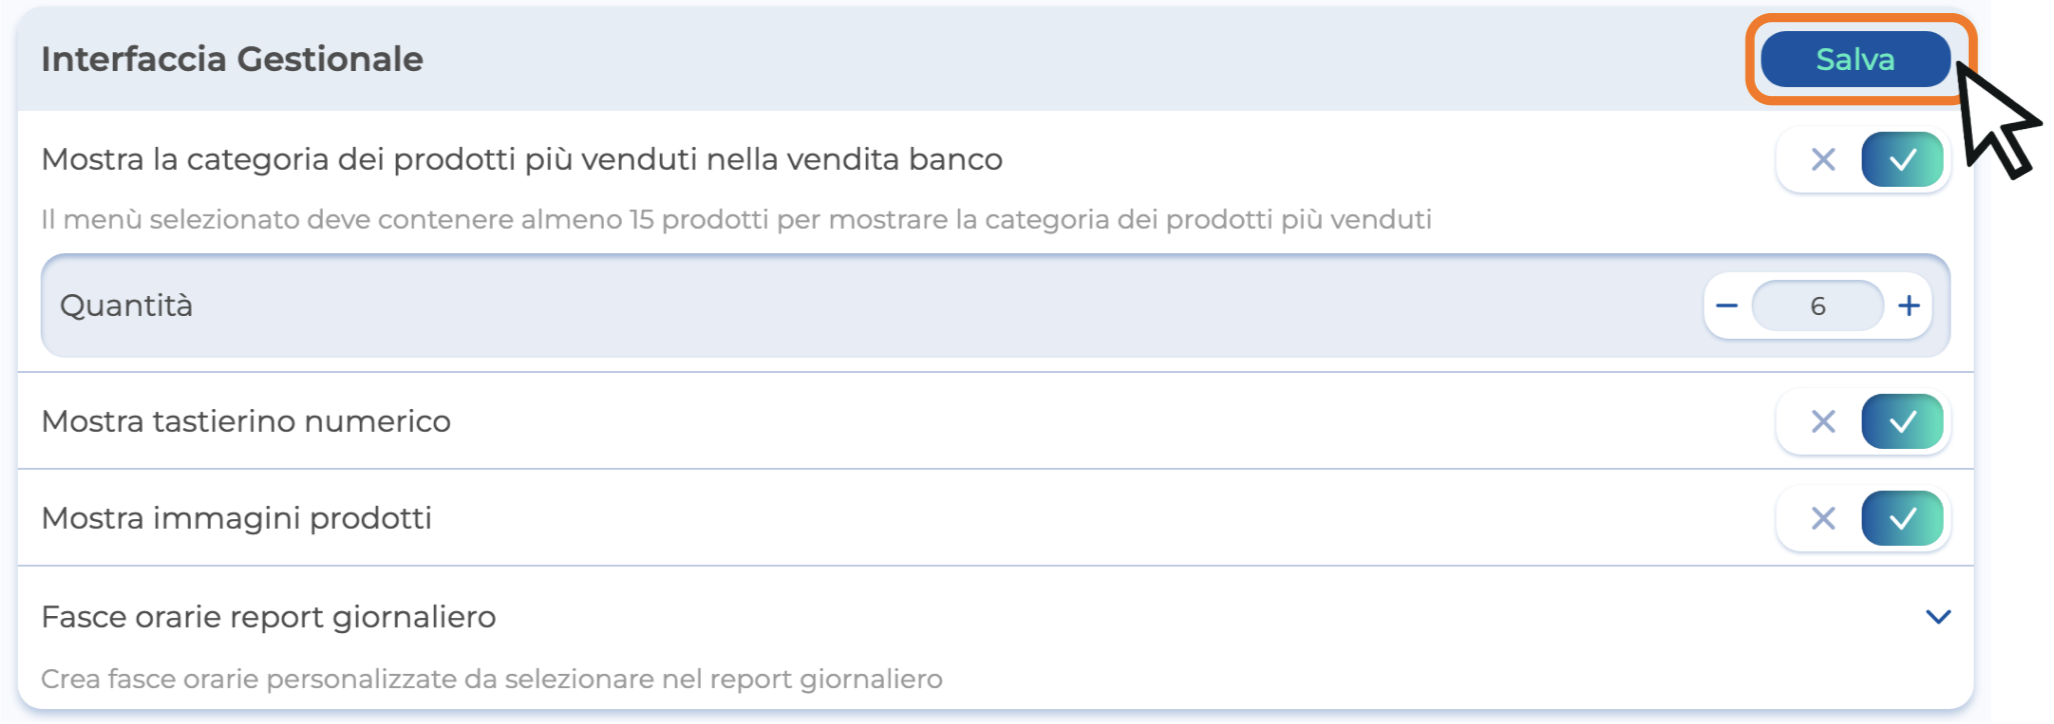Click the Mostra la categoria dei prodotti label
This screenshot has width=2054, height=724.
click(x=521, y=160)
